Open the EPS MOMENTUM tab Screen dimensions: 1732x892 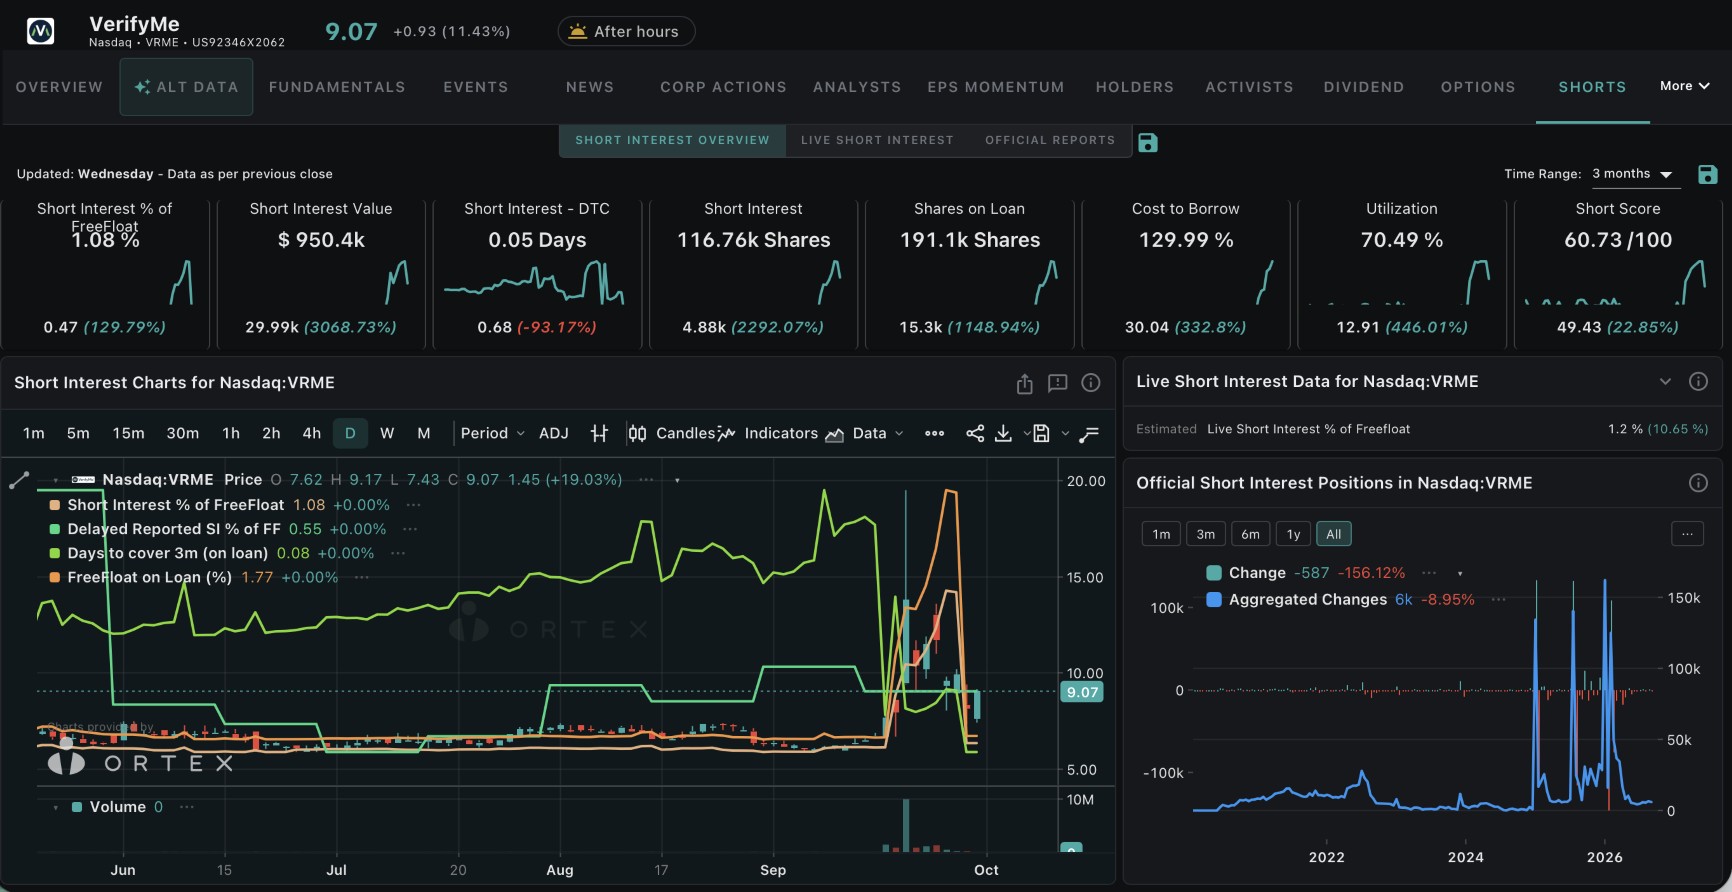(x=995, y=87)
